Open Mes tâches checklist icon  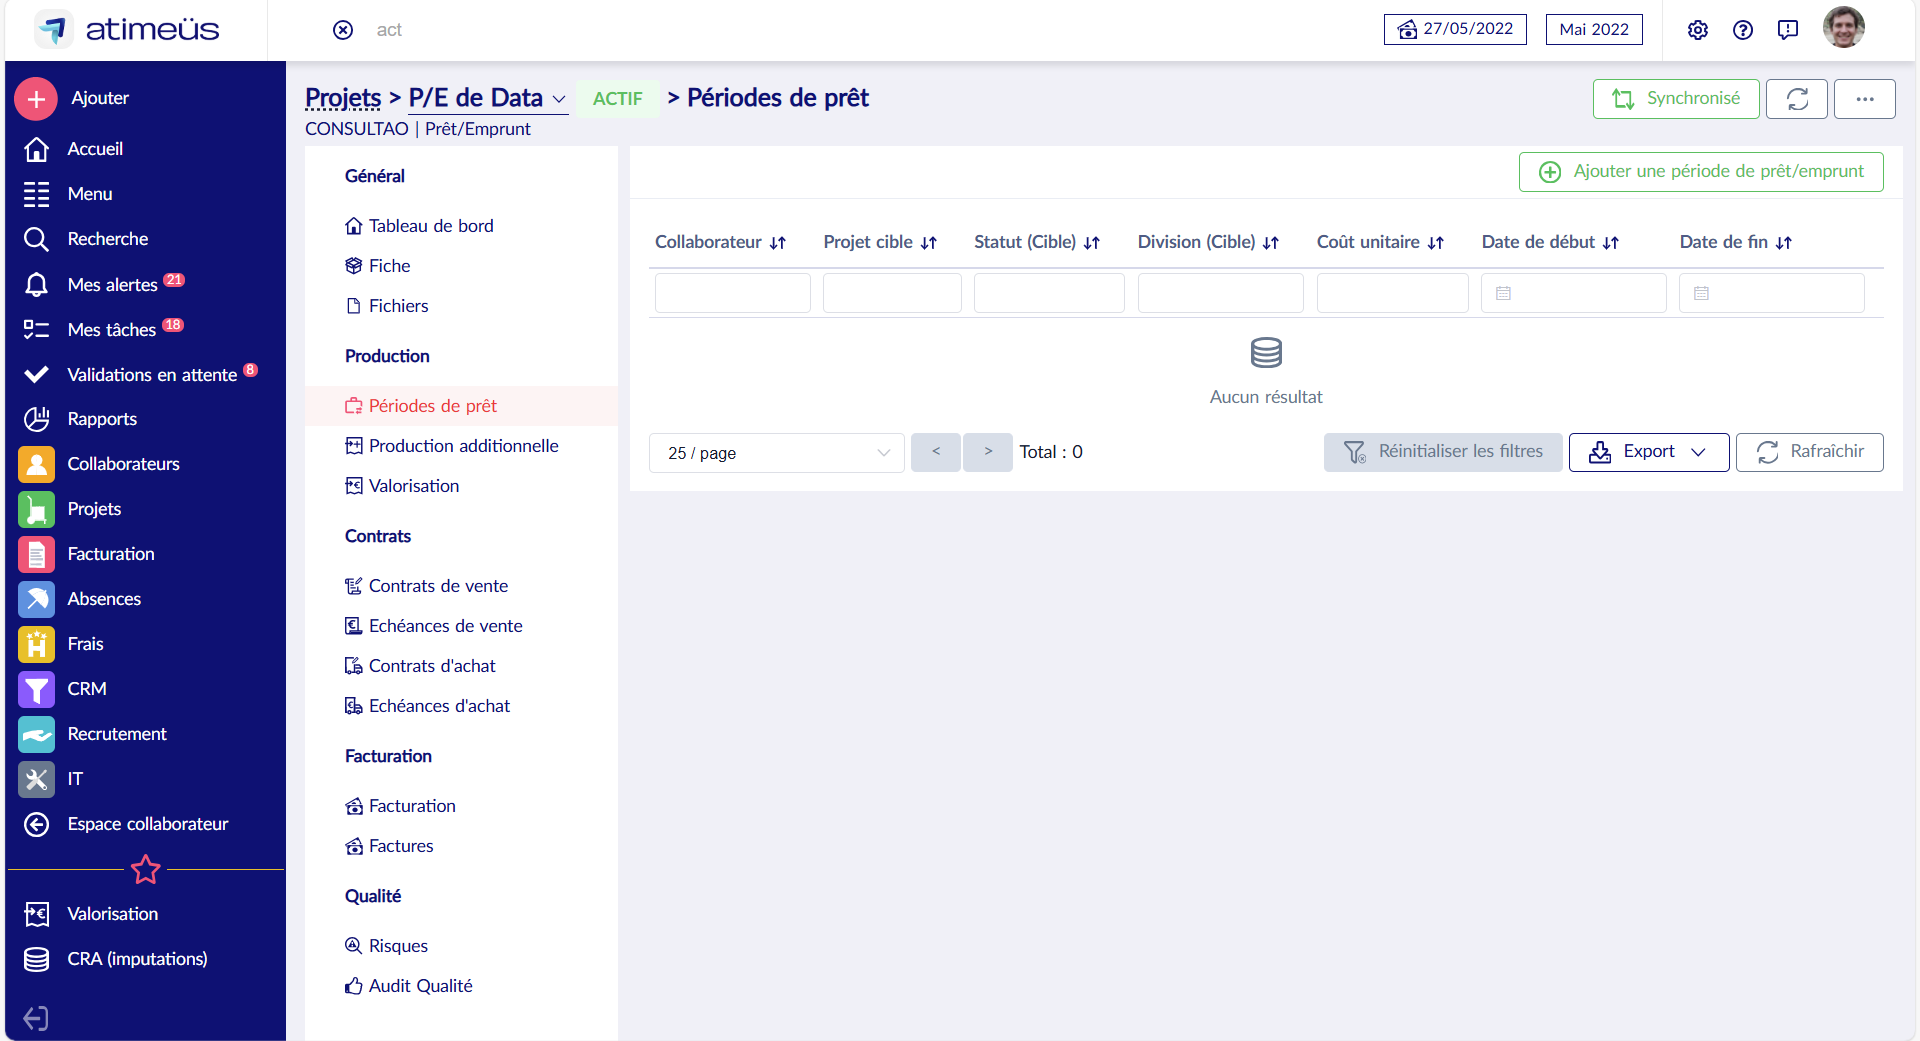[x=36, y=330]
